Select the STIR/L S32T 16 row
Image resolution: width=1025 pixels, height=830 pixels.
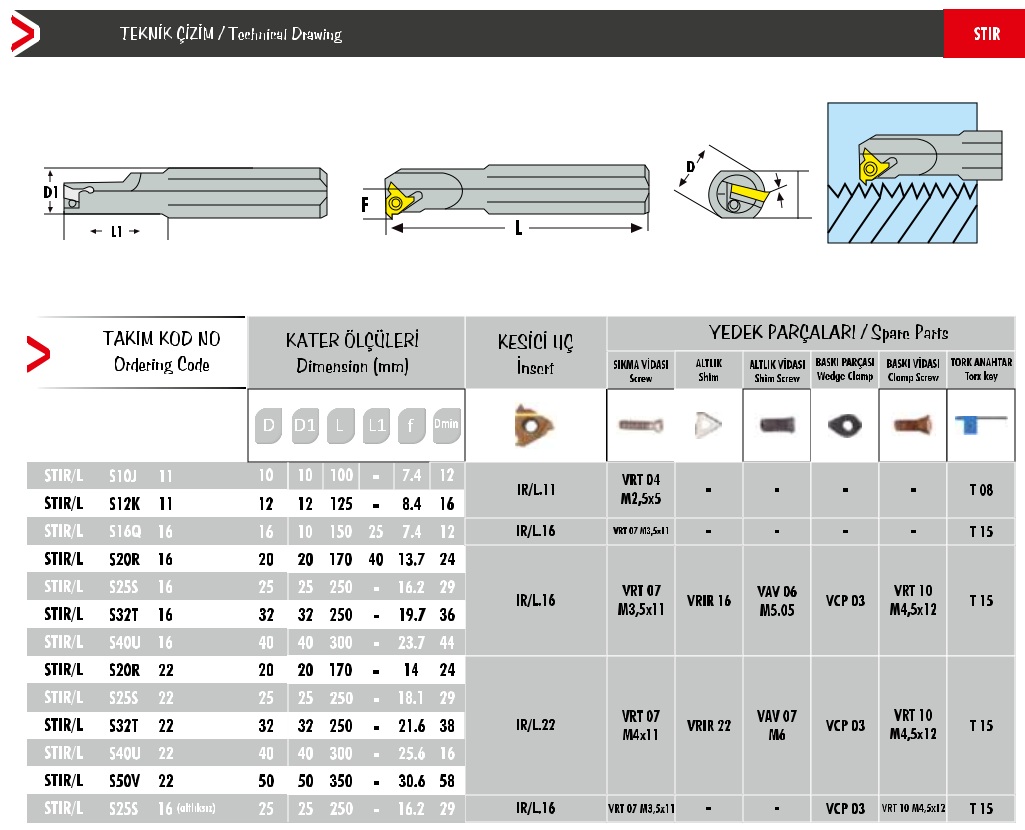click(x=246, y=614)
